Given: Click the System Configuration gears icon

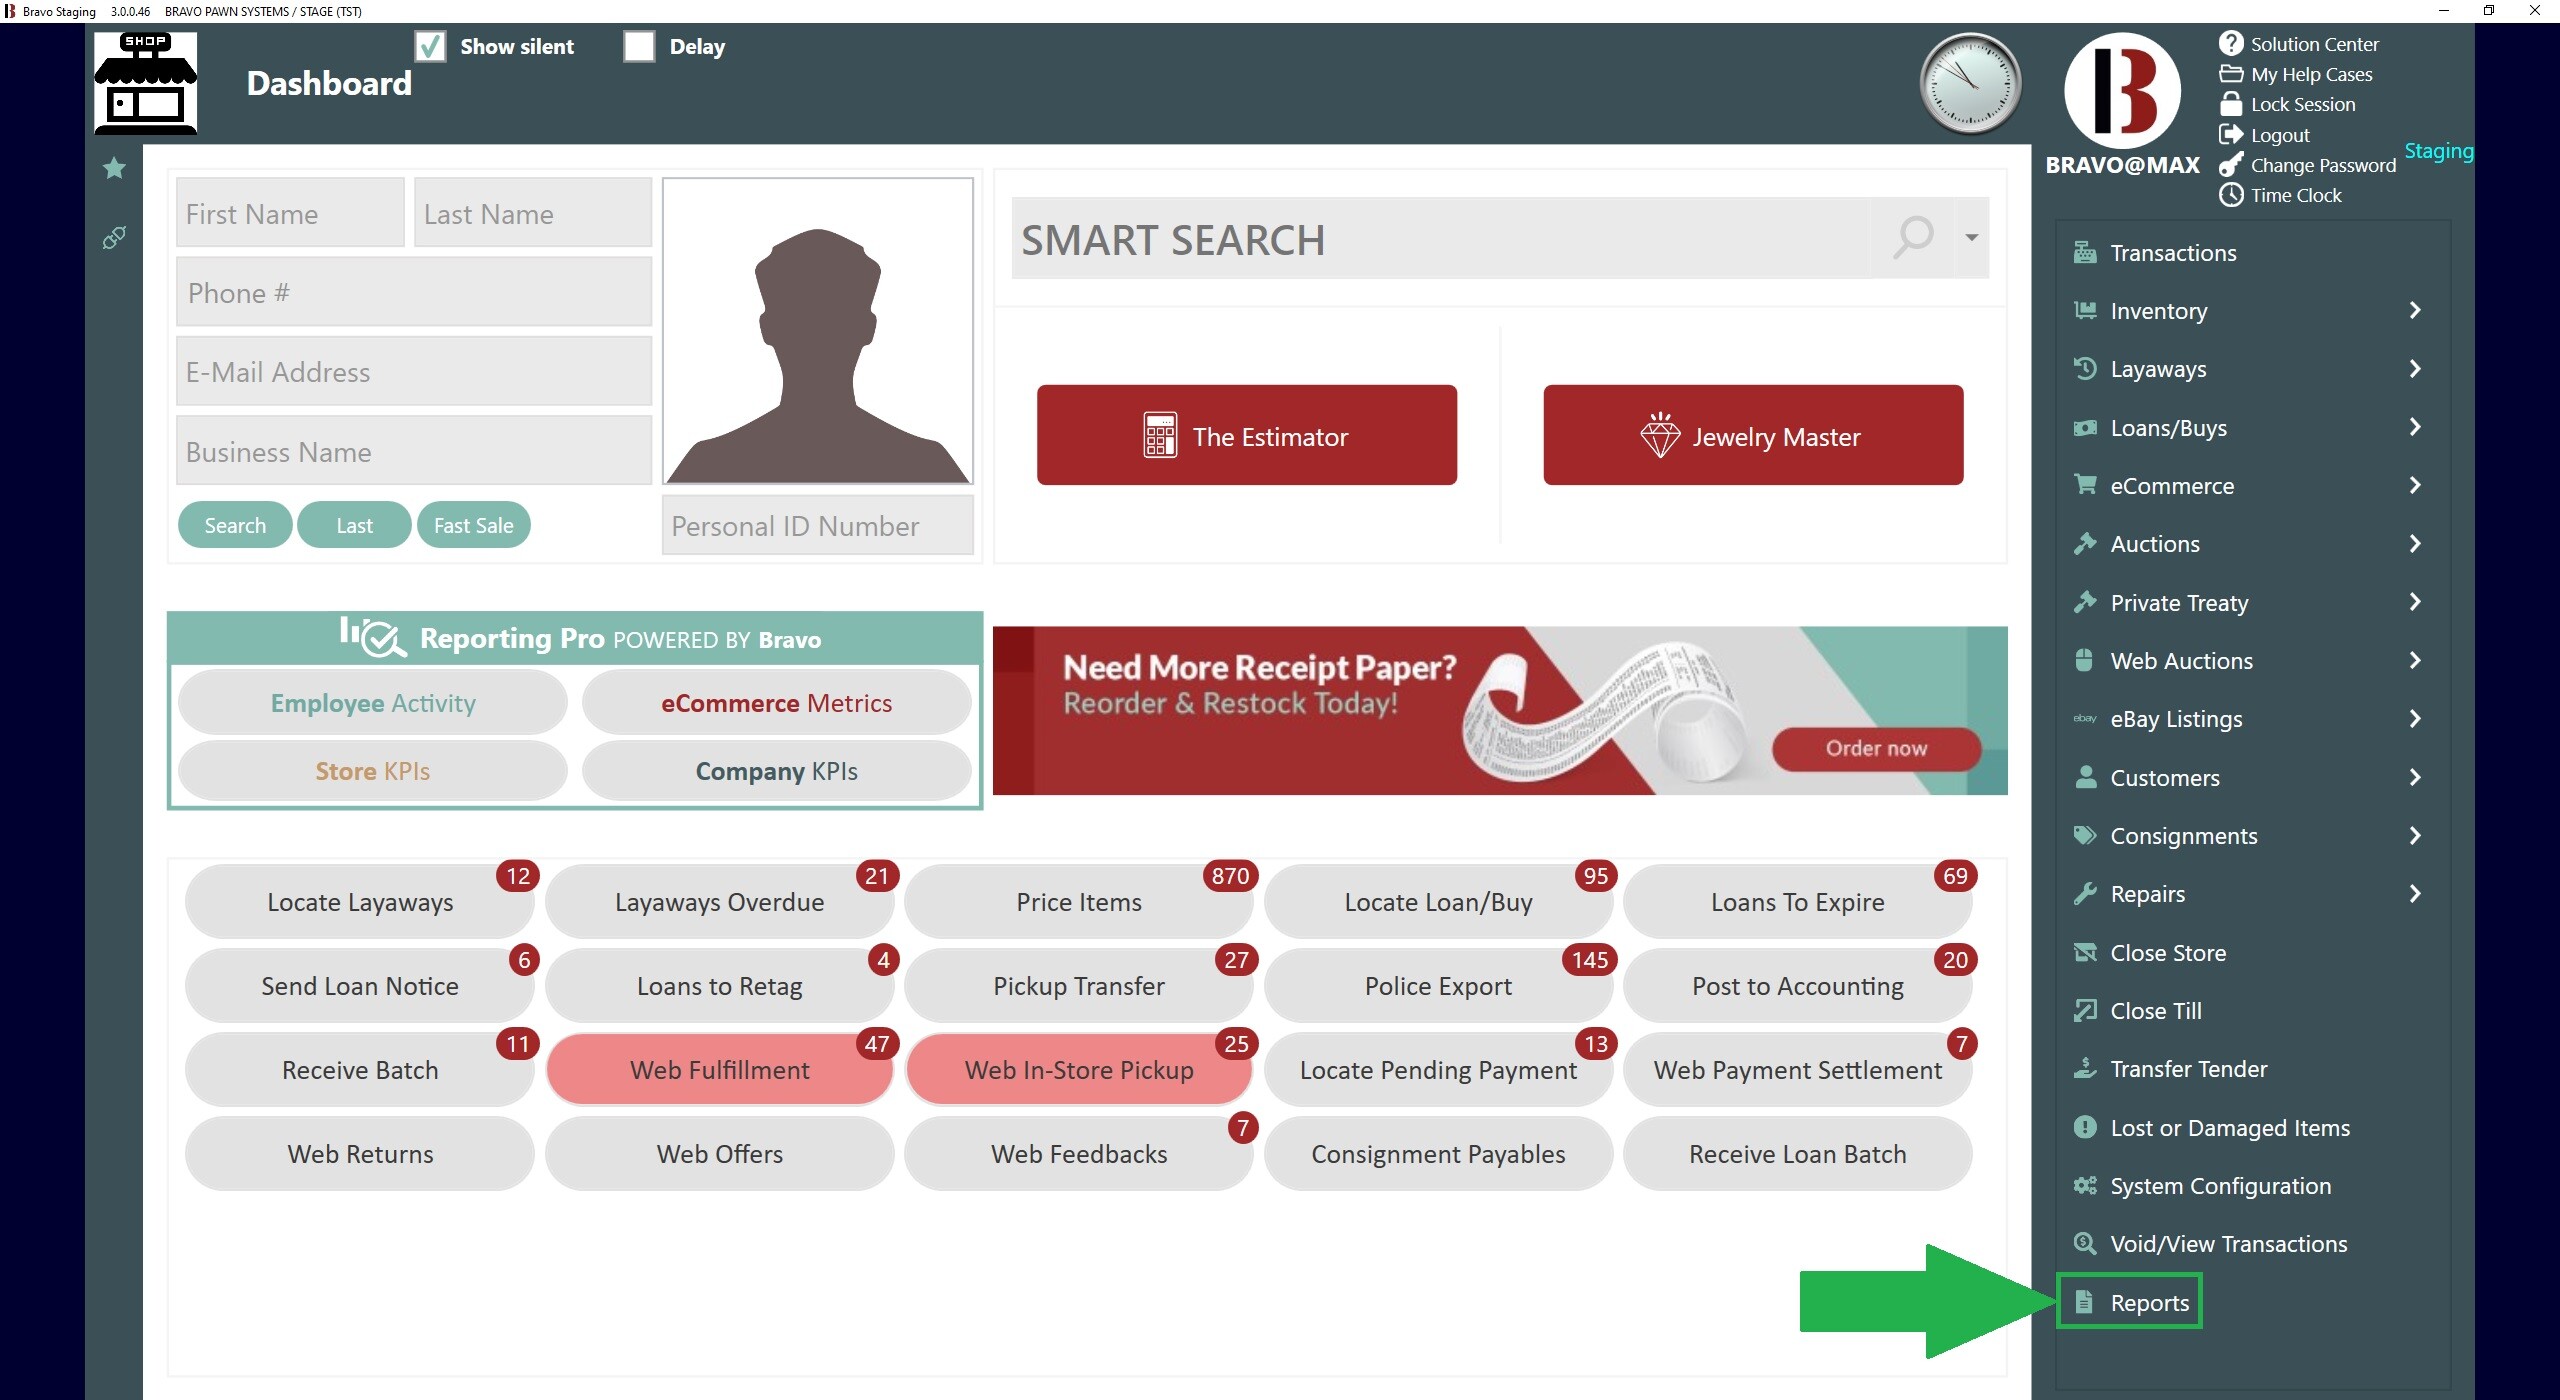Looking at the screenshot, I should tap(2085, 1185).
